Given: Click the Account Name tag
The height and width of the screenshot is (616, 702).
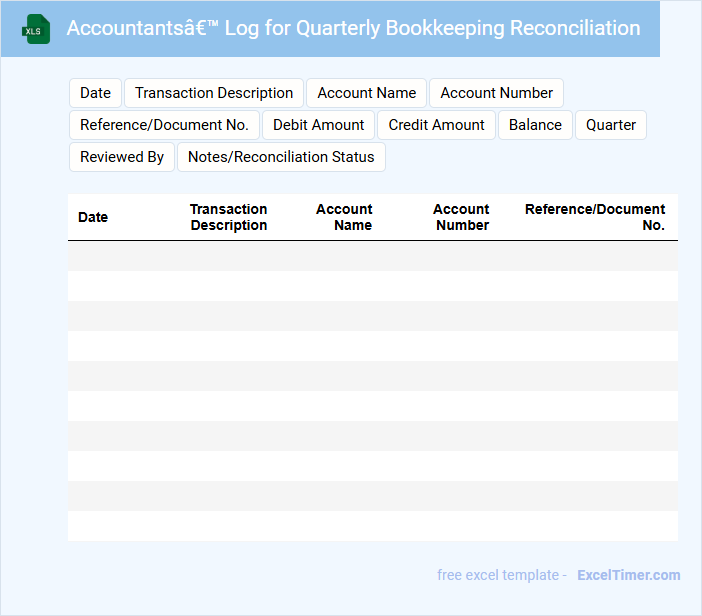Looking at the screenshot, I should [366, 93].
